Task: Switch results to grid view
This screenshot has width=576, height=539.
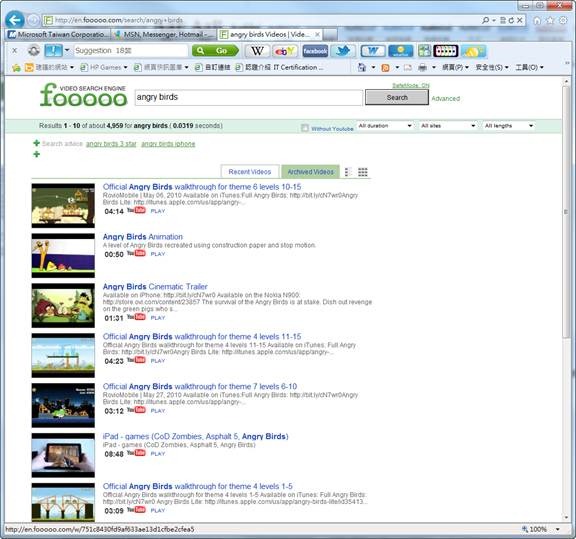Action: click(363, 172)
